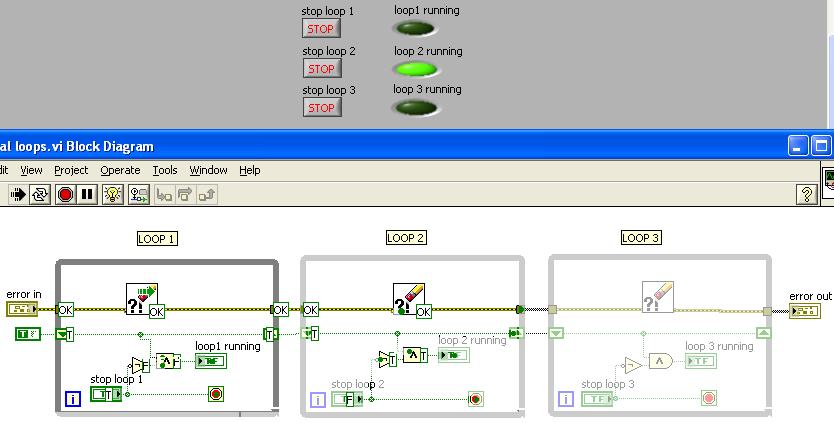Click Loop 3 left shift register

pyautogui.click(x=556, y=334)
